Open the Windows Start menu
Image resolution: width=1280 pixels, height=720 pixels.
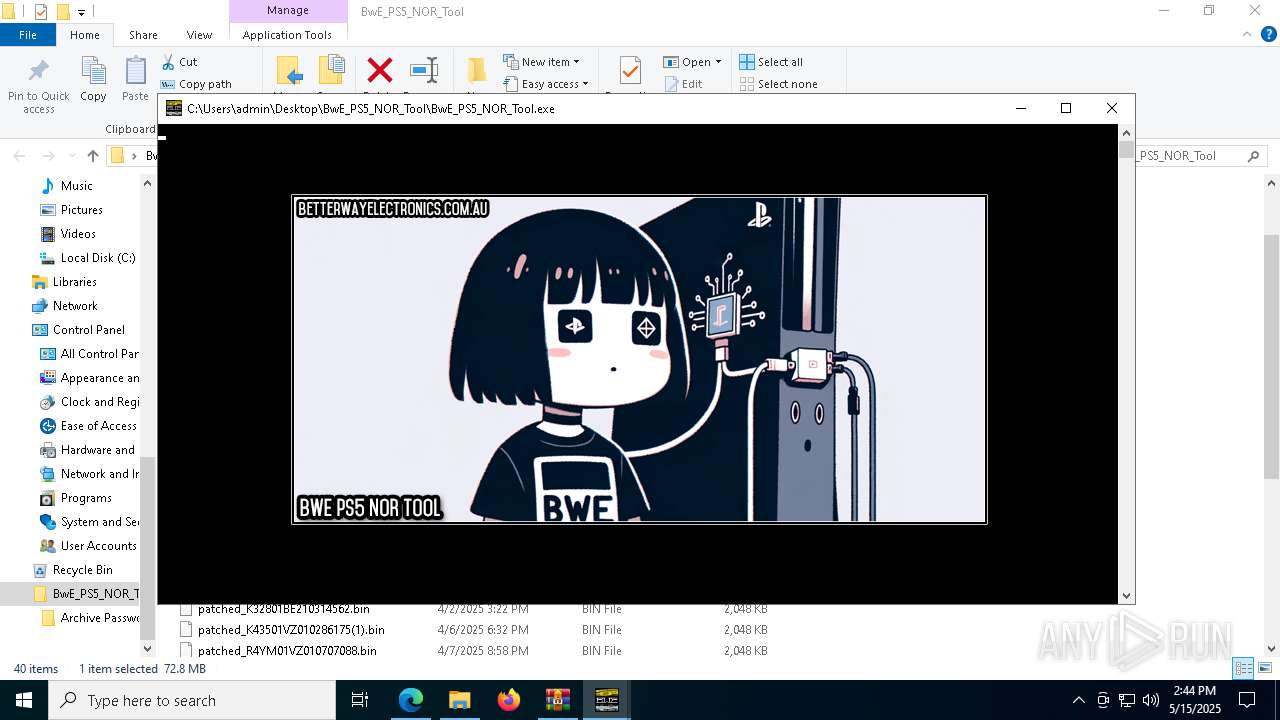coord(24,700)
